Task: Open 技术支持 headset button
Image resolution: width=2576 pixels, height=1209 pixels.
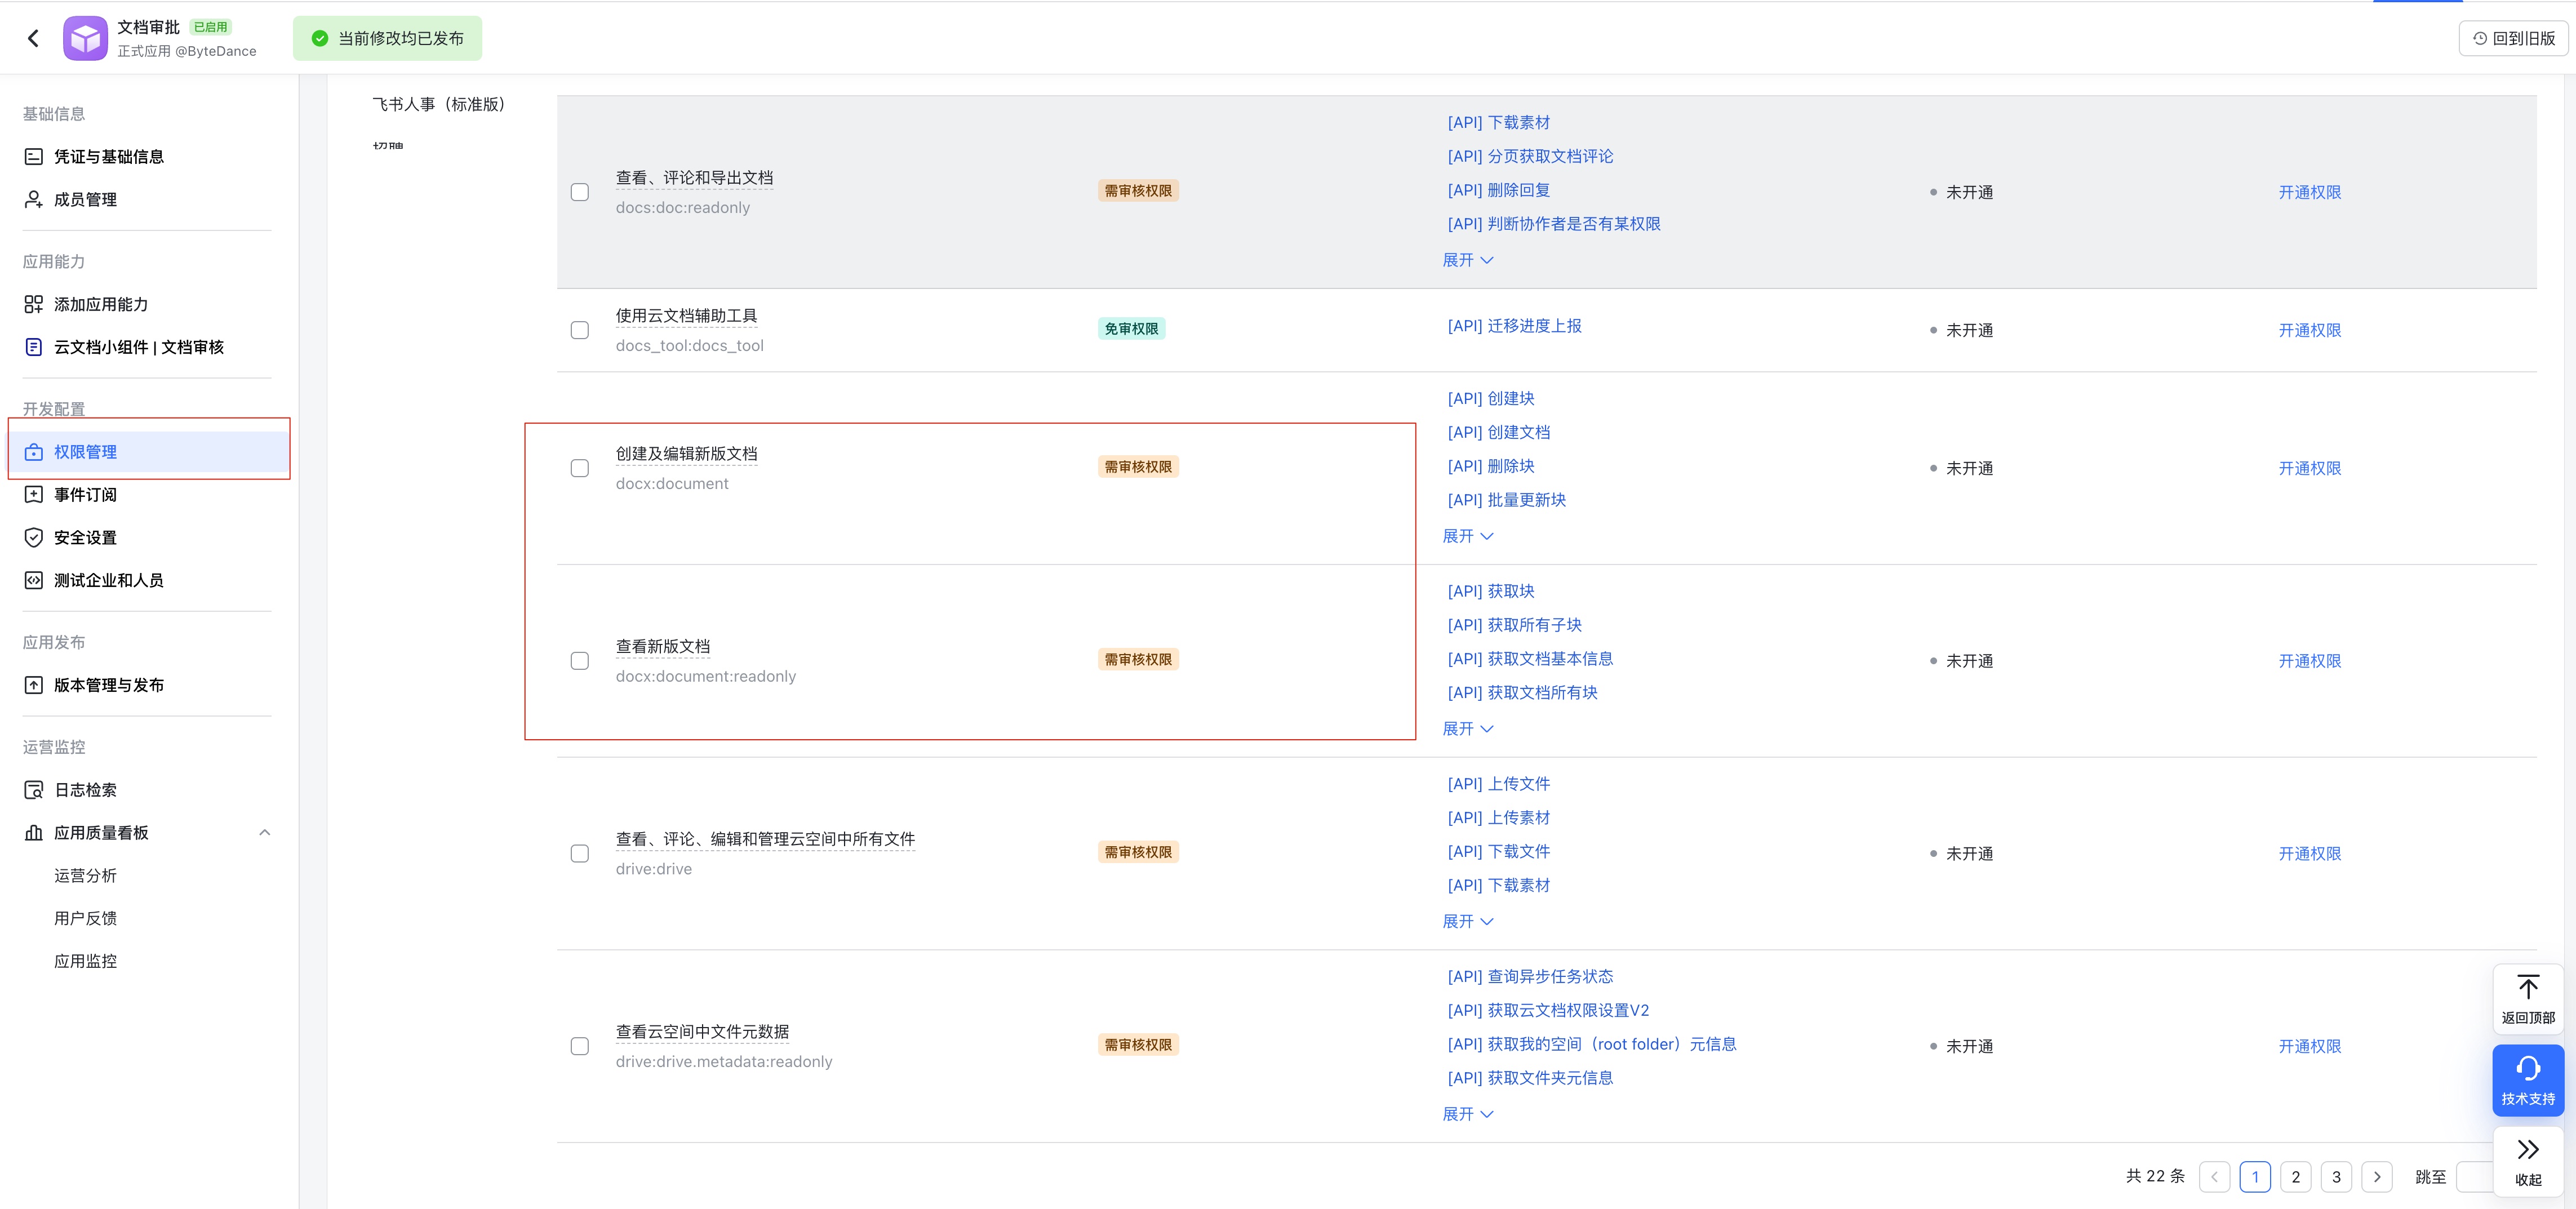Action: (2527, 1079)
